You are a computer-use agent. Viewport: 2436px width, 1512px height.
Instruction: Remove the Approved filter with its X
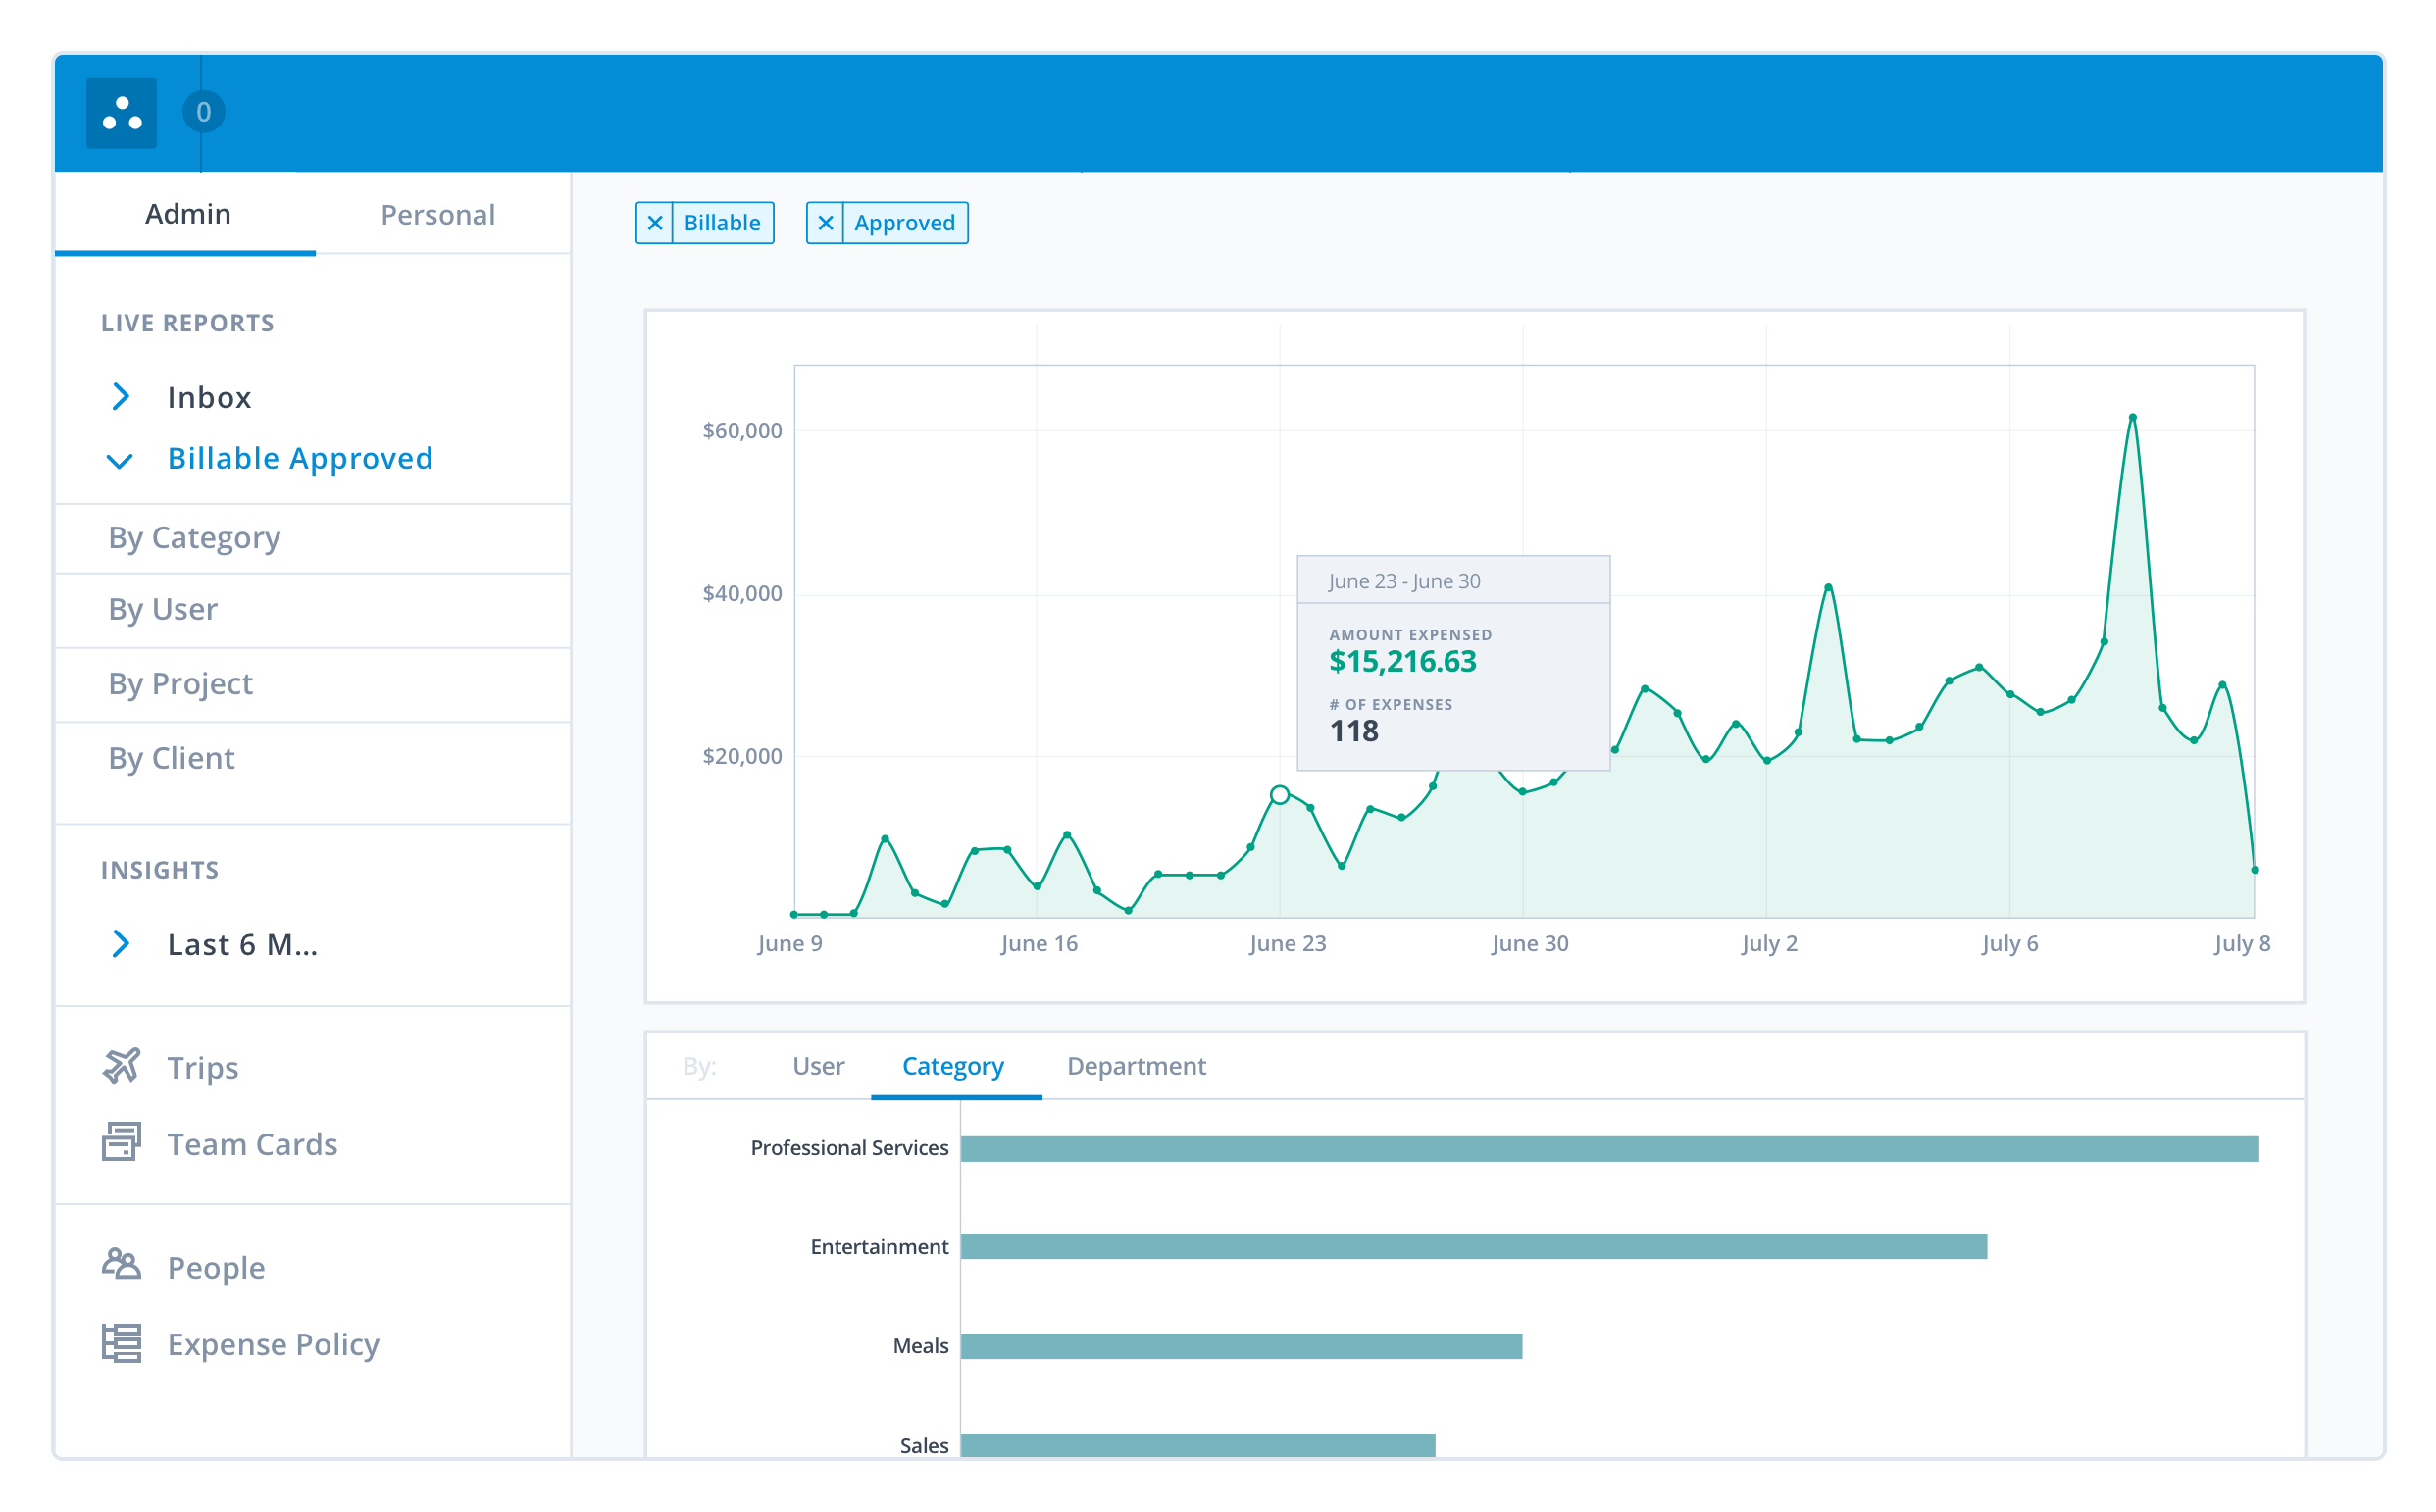click(x=825, y=223)
